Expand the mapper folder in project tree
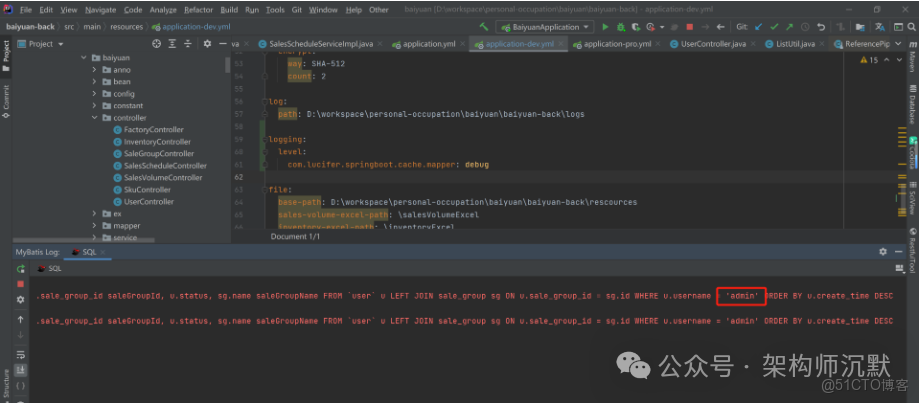 pos(95,226)
